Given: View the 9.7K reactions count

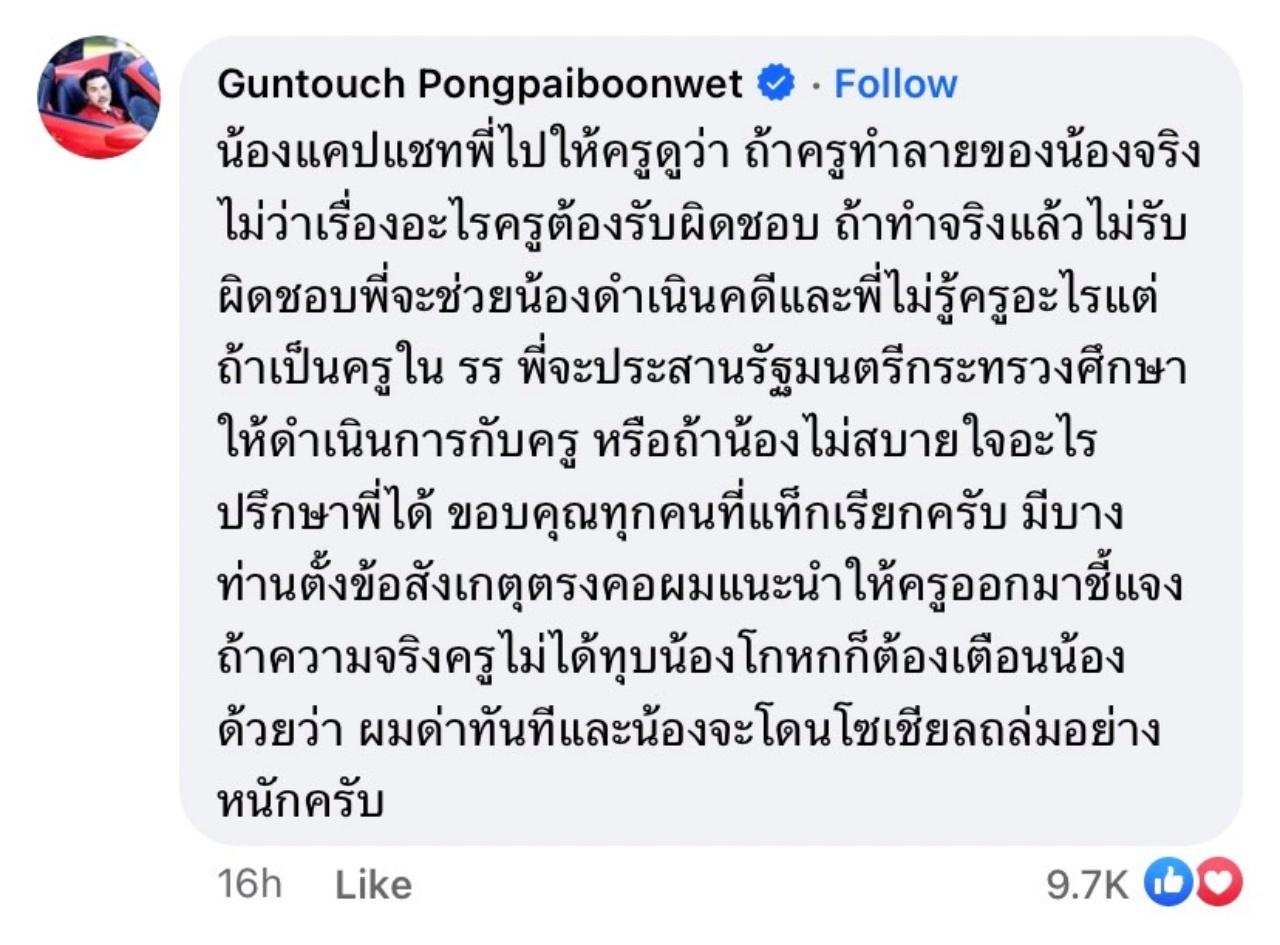Looking at the screenshot, I should point(1087,884).
